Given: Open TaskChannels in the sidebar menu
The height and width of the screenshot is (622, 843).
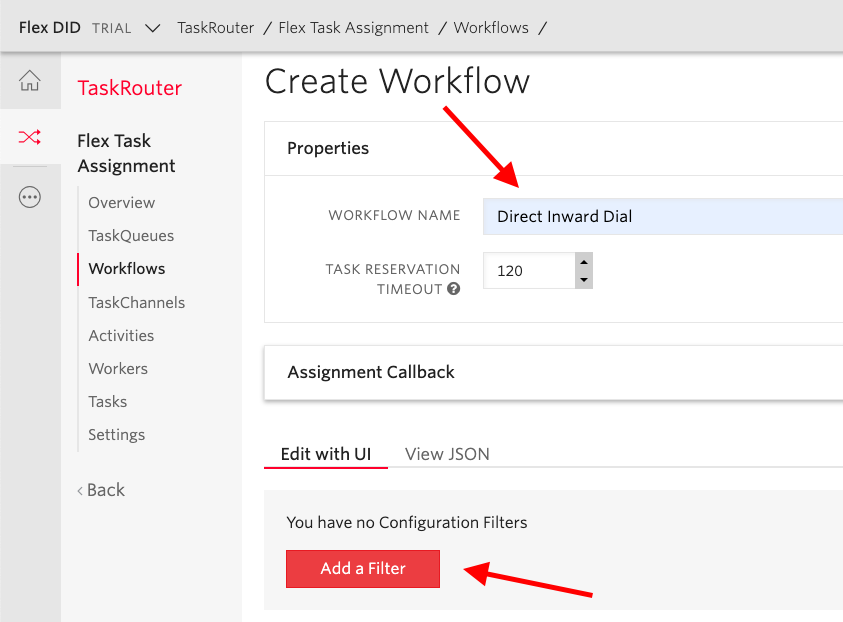Looking at the screenshot, I should (137, 303).
